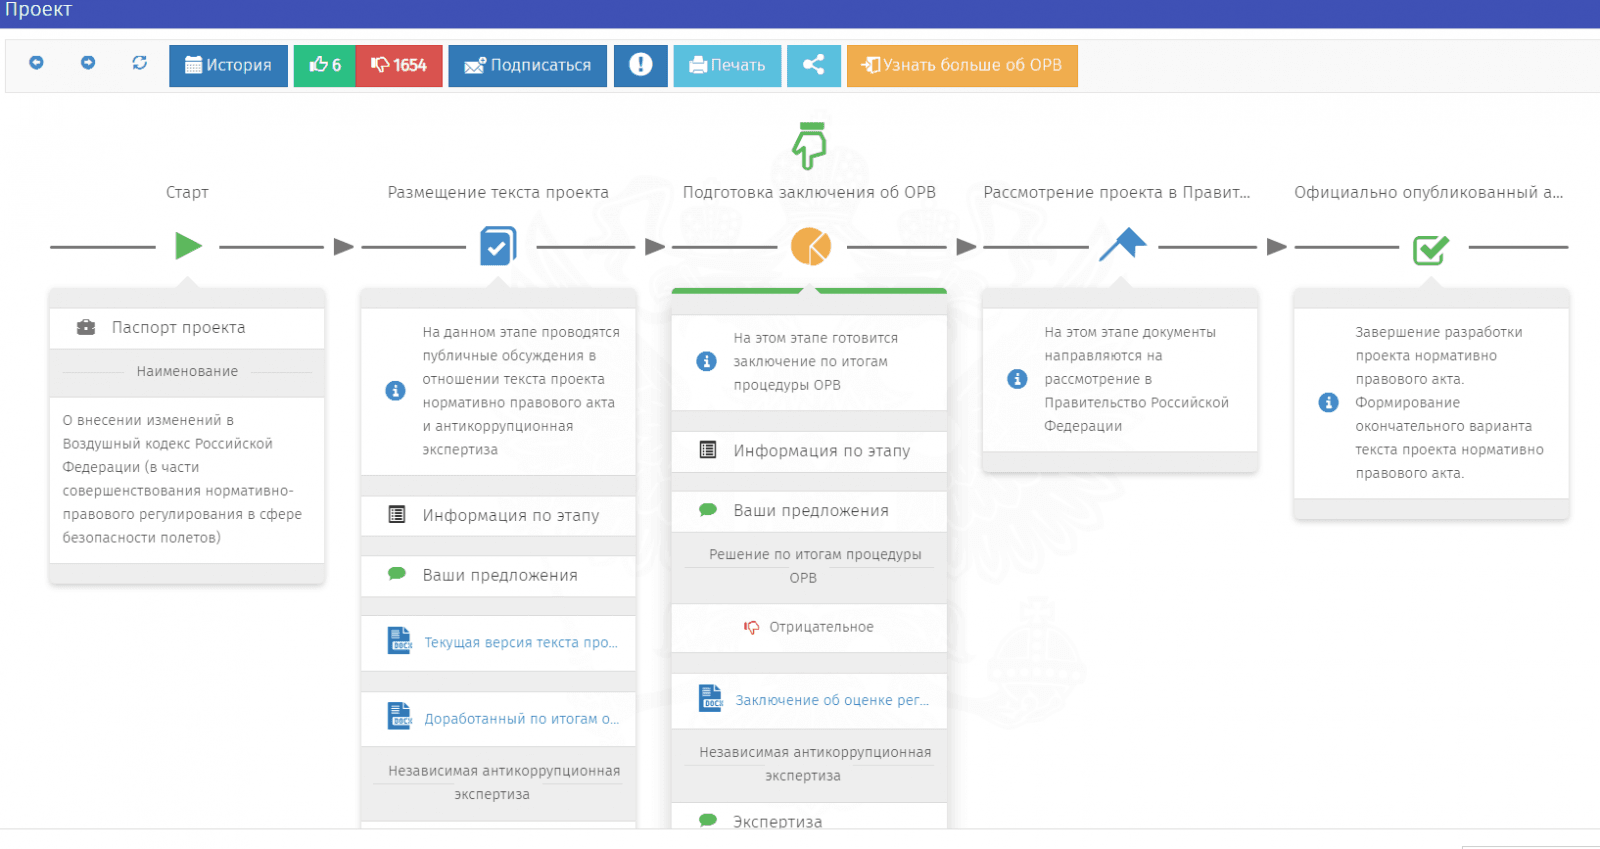Screen dimensions: 1600x849
Task: Click the forward arrow navigation icon
Action: click(88, 63)
